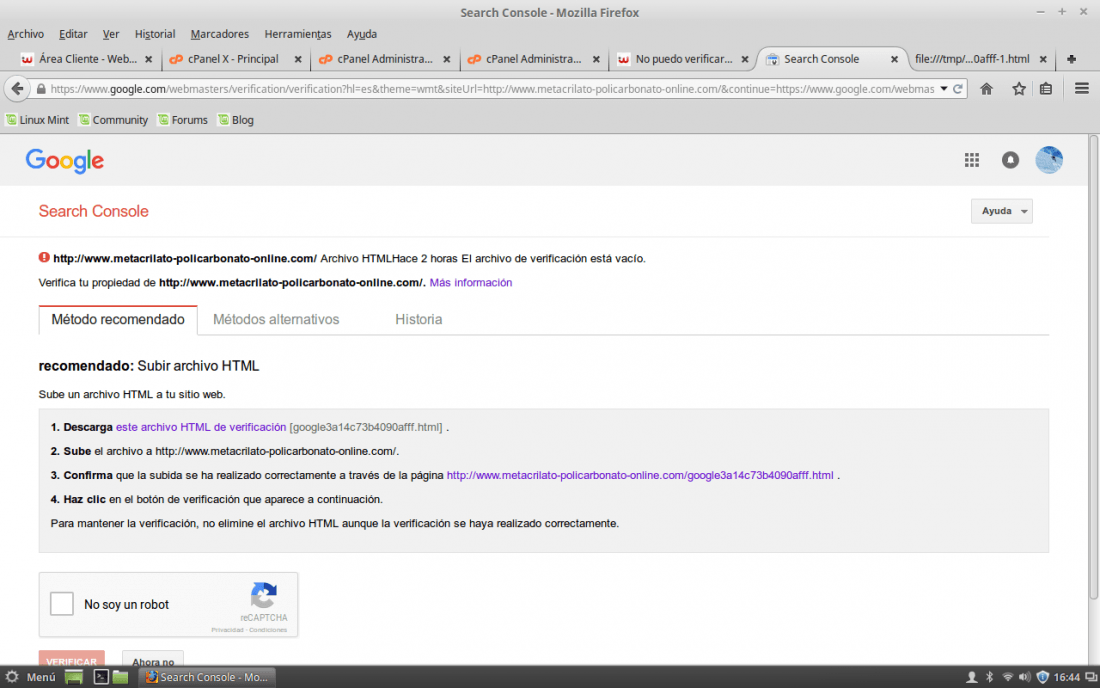The height and width of the screenshot is (688, 1100).
Task: Close the No puedo verificar tab
Action: coord(745,60)
